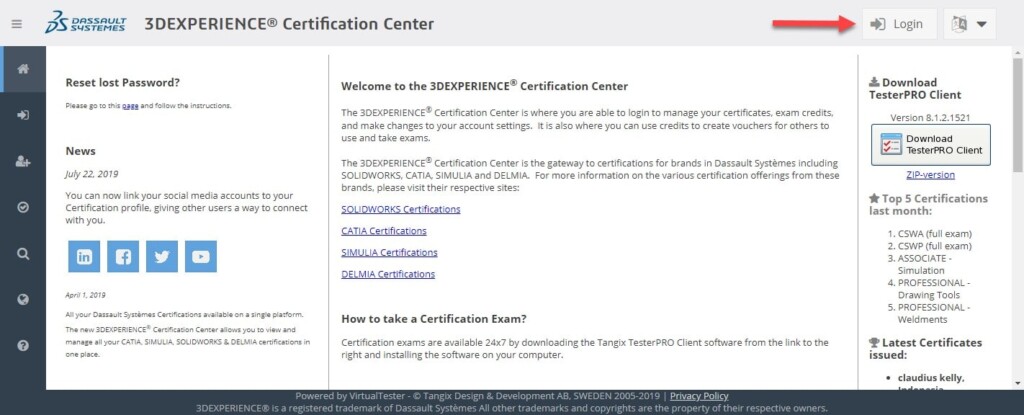Image resolution: width=1024 pixels, height=415 pixels.
Task: Click the search magnifier icon in the sidebar
Action: (22, 253)
